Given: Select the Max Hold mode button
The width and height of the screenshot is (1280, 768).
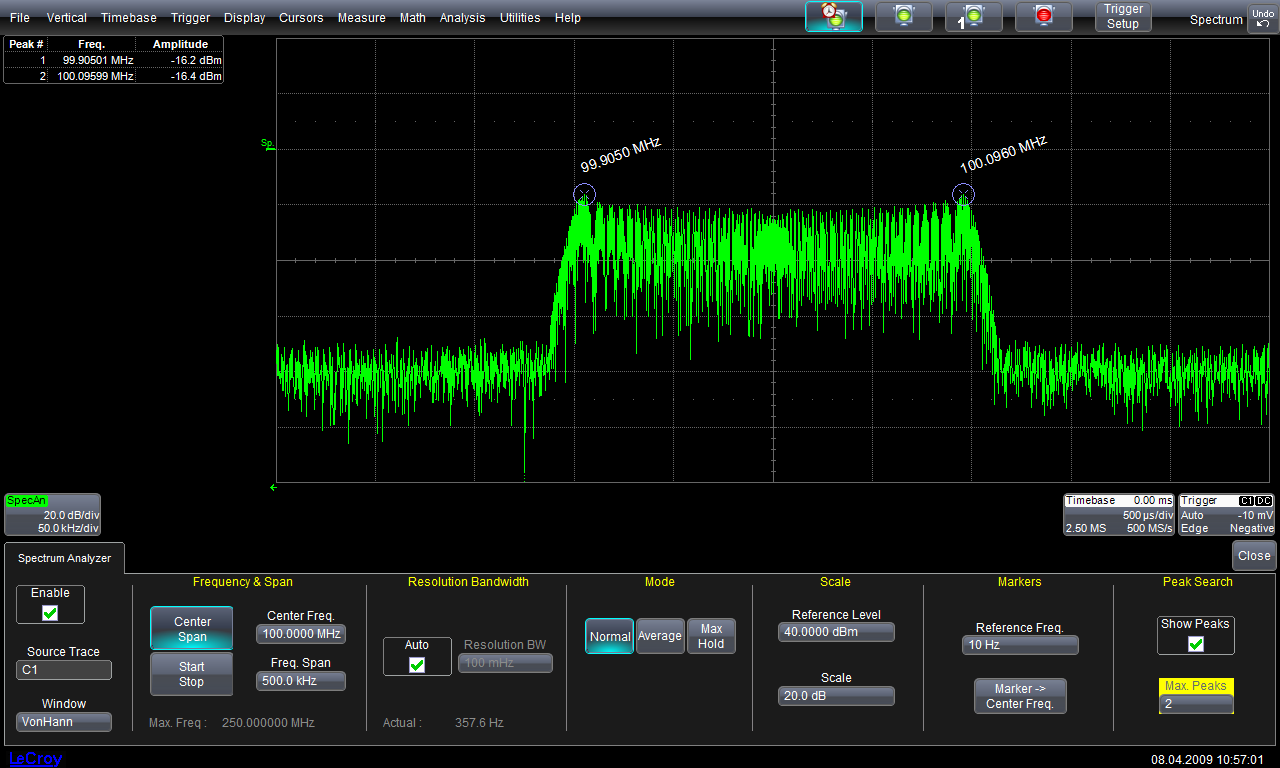Looking at the screenshot, I should (x=711, y=636).
